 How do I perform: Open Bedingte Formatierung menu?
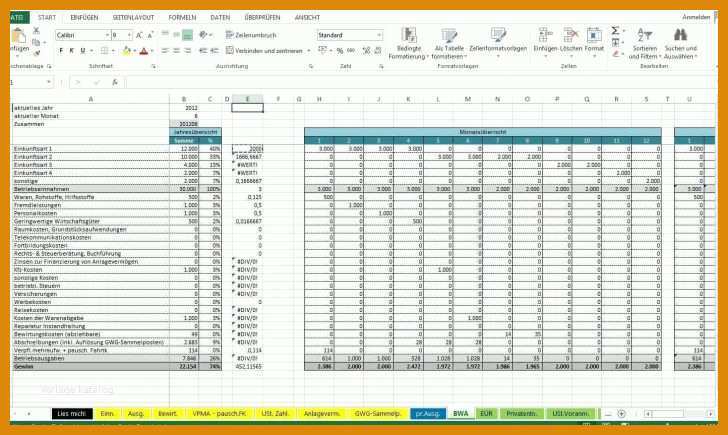(x=409, y=44)
